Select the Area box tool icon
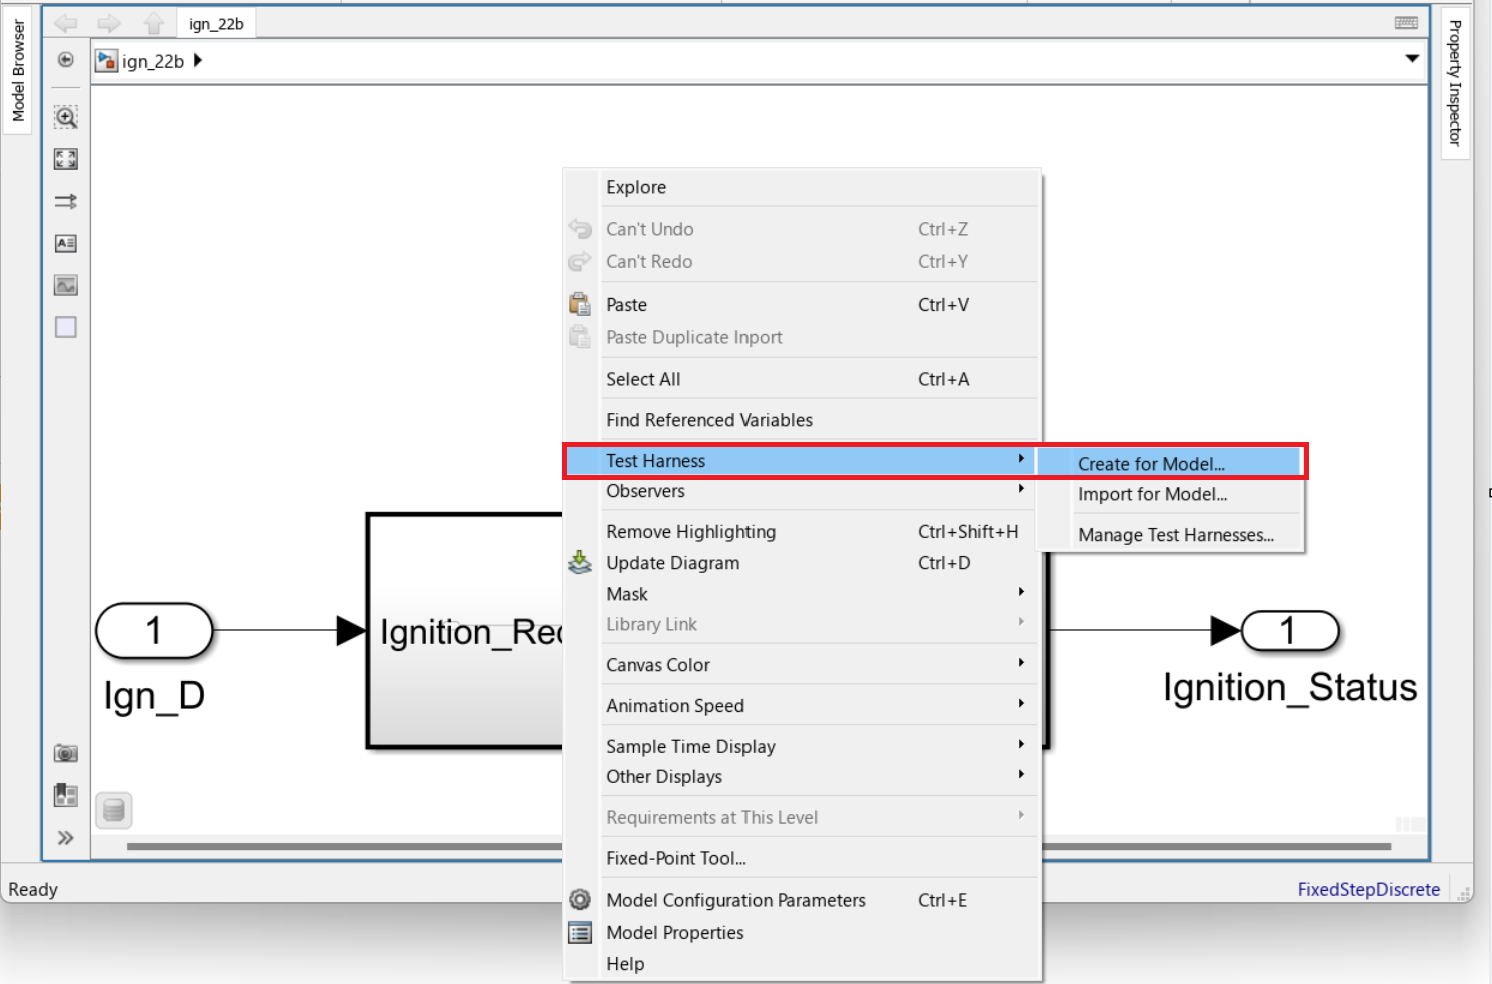 [x=66, y=327]
